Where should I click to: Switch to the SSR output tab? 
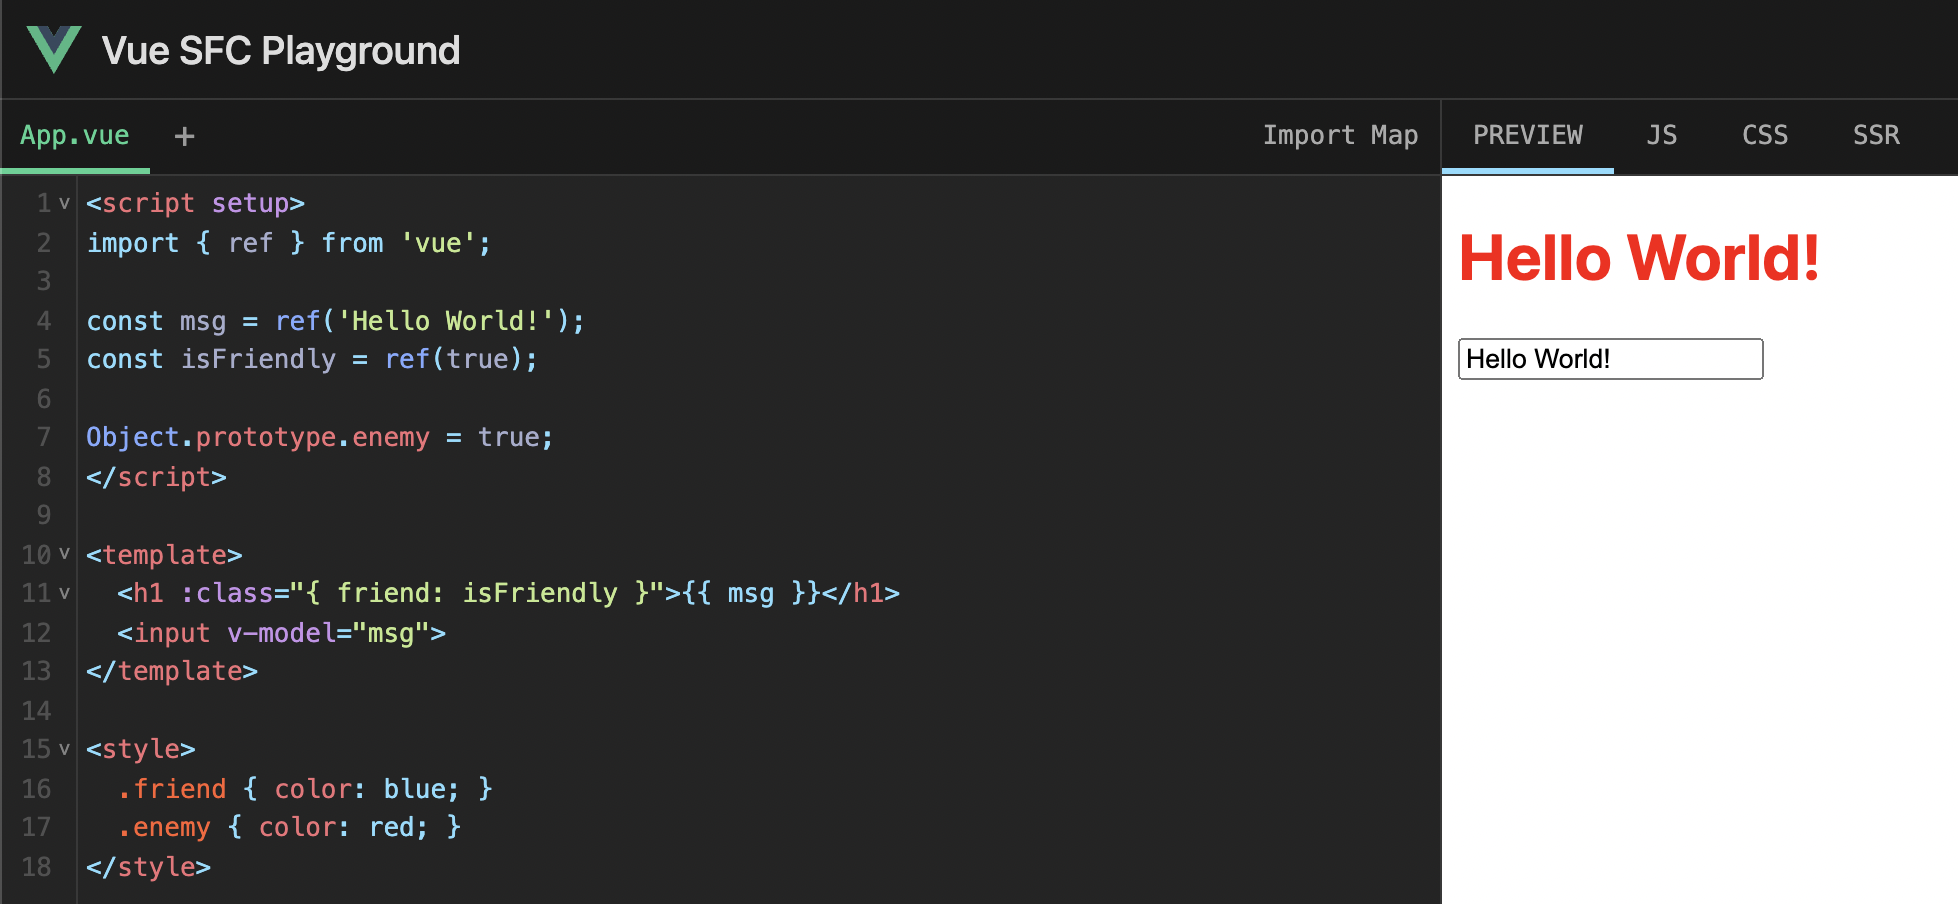point(1876,135)
